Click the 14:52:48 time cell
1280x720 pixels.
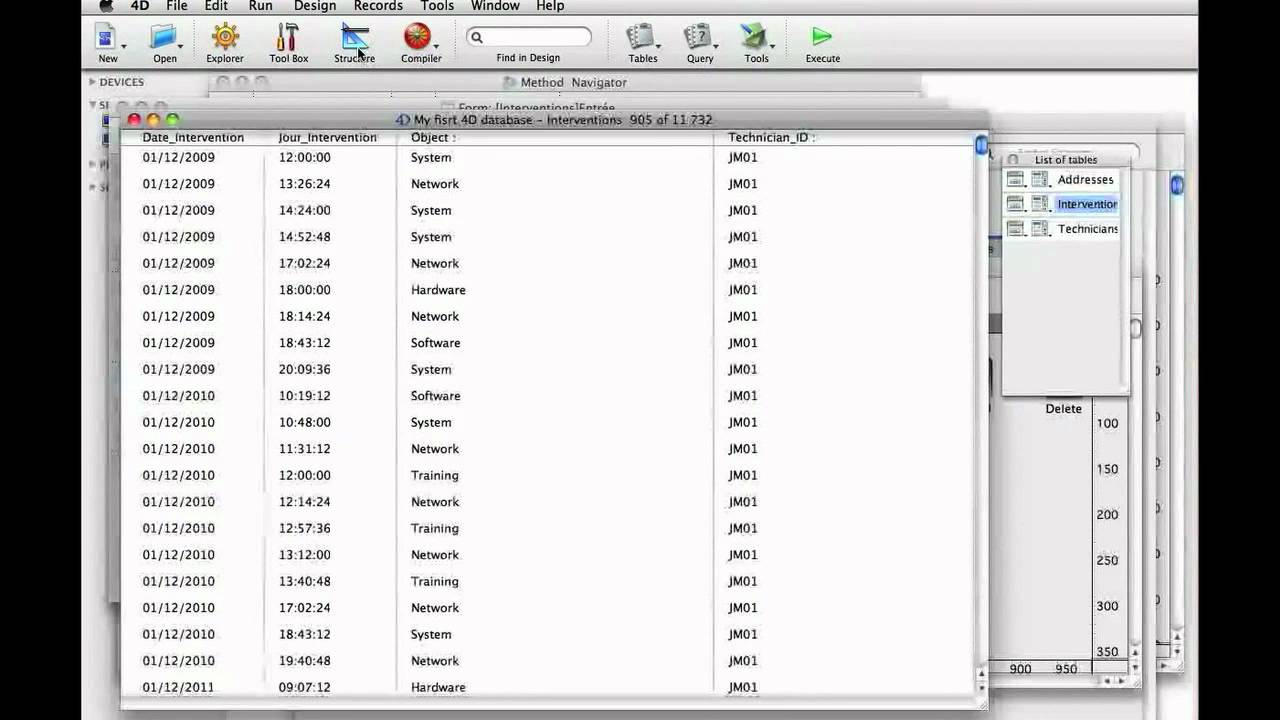[x=304, y=237]
